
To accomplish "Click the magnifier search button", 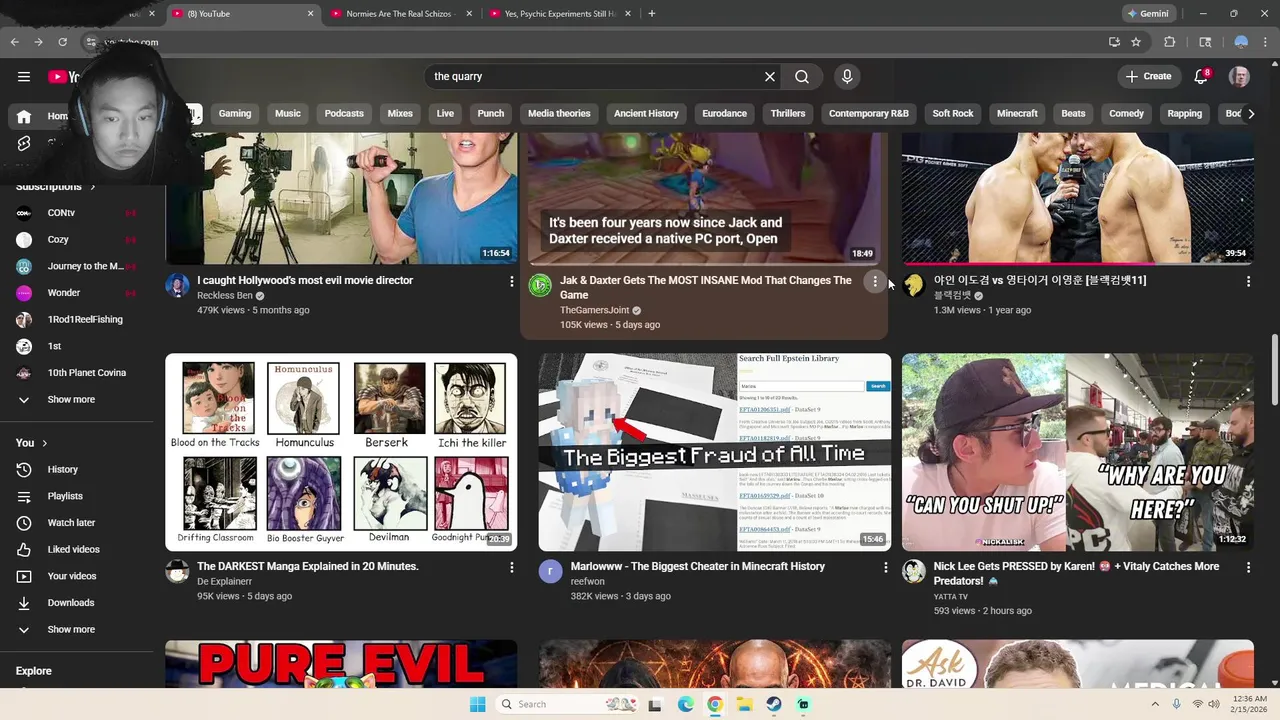I will (x=802, y=76).
